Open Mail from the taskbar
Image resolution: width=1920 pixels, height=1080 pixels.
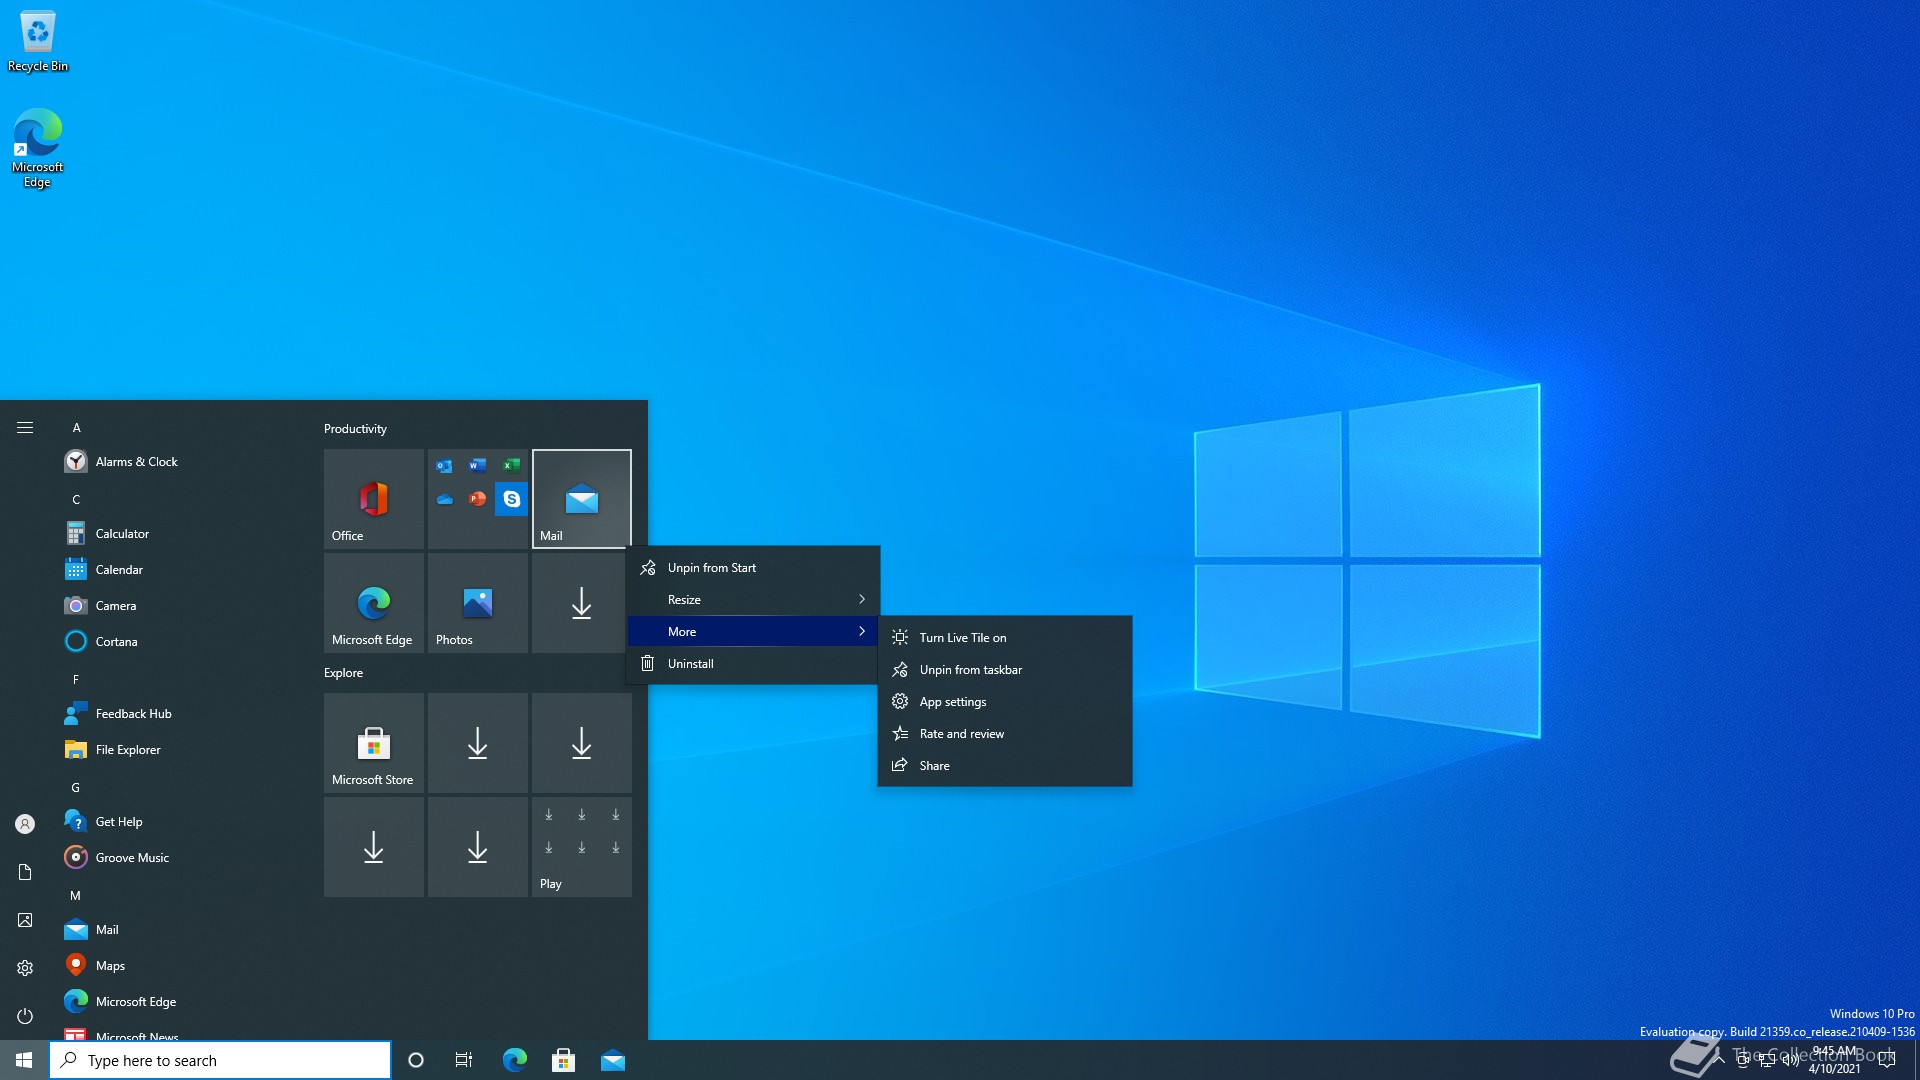tap(612, 1060)
